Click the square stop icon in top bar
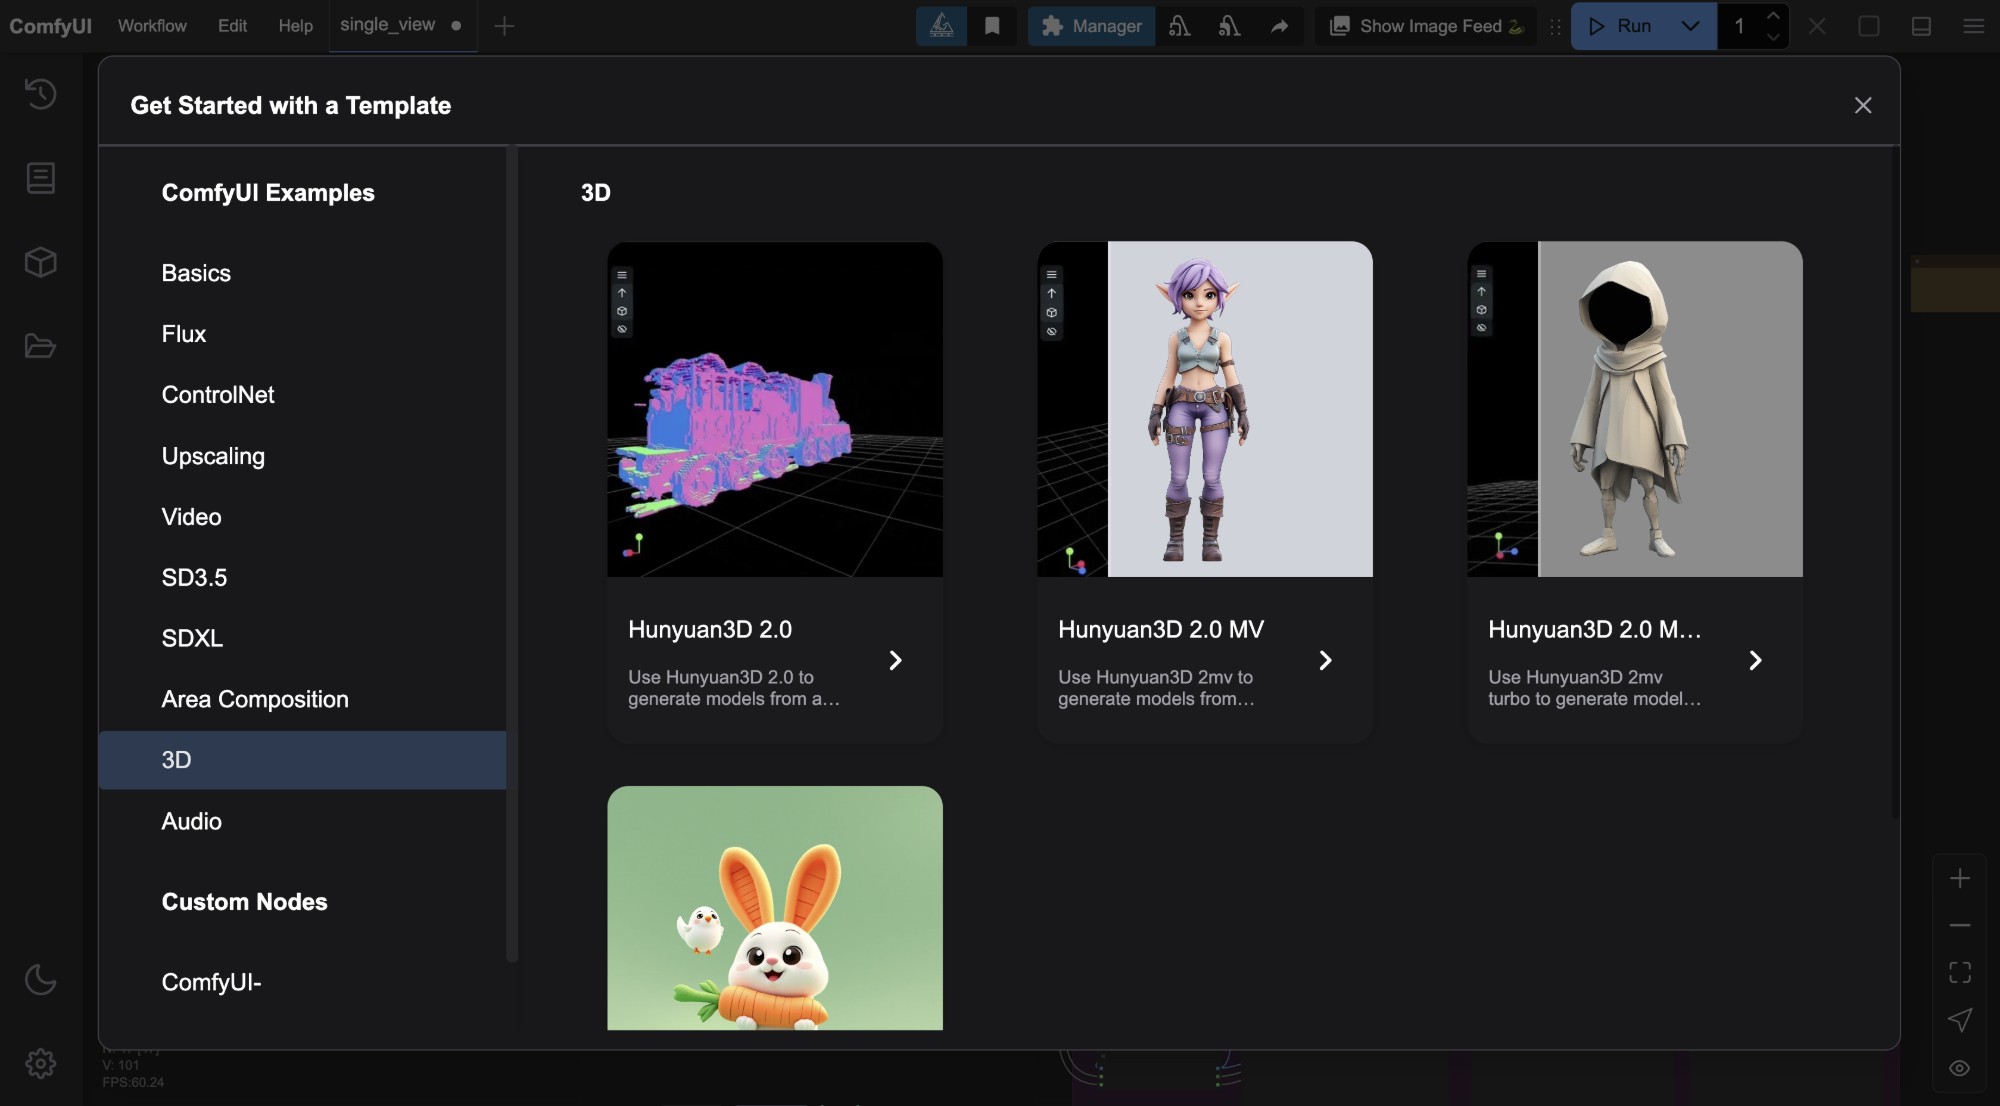The image size is (2000, 1106). 1869,26
